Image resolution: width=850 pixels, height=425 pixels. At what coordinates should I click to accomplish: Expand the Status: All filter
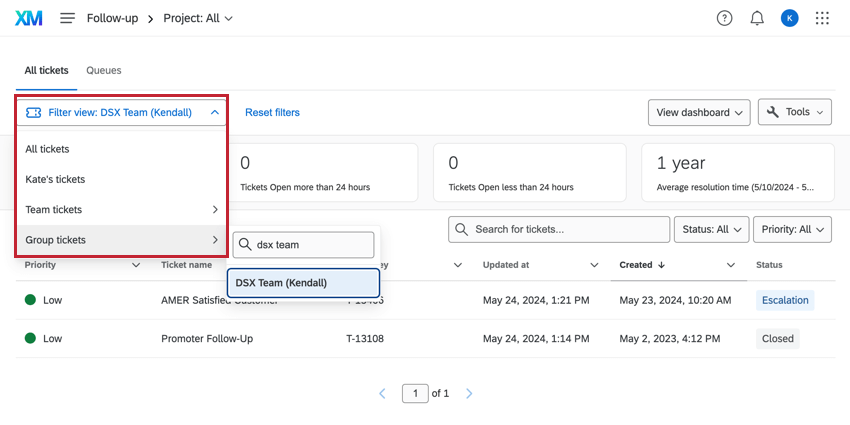point(711,230)
